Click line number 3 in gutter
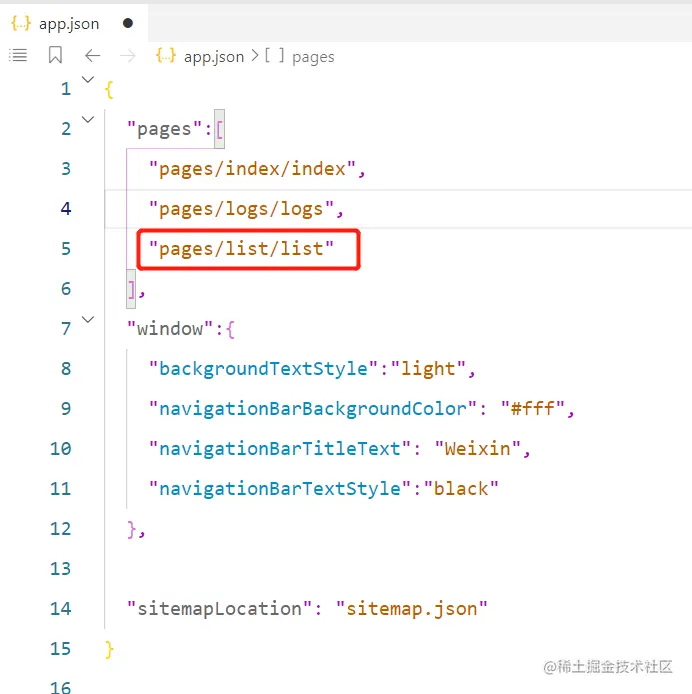The height and width of the screenshot is (694, 692). pyautogui.click(x=66, y=169)
